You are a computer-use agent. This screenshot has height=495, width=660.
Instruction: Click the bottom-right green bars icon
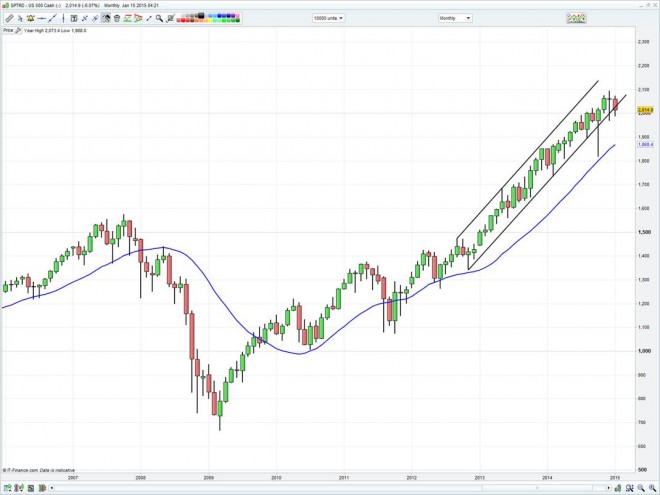tap(618, 488)
